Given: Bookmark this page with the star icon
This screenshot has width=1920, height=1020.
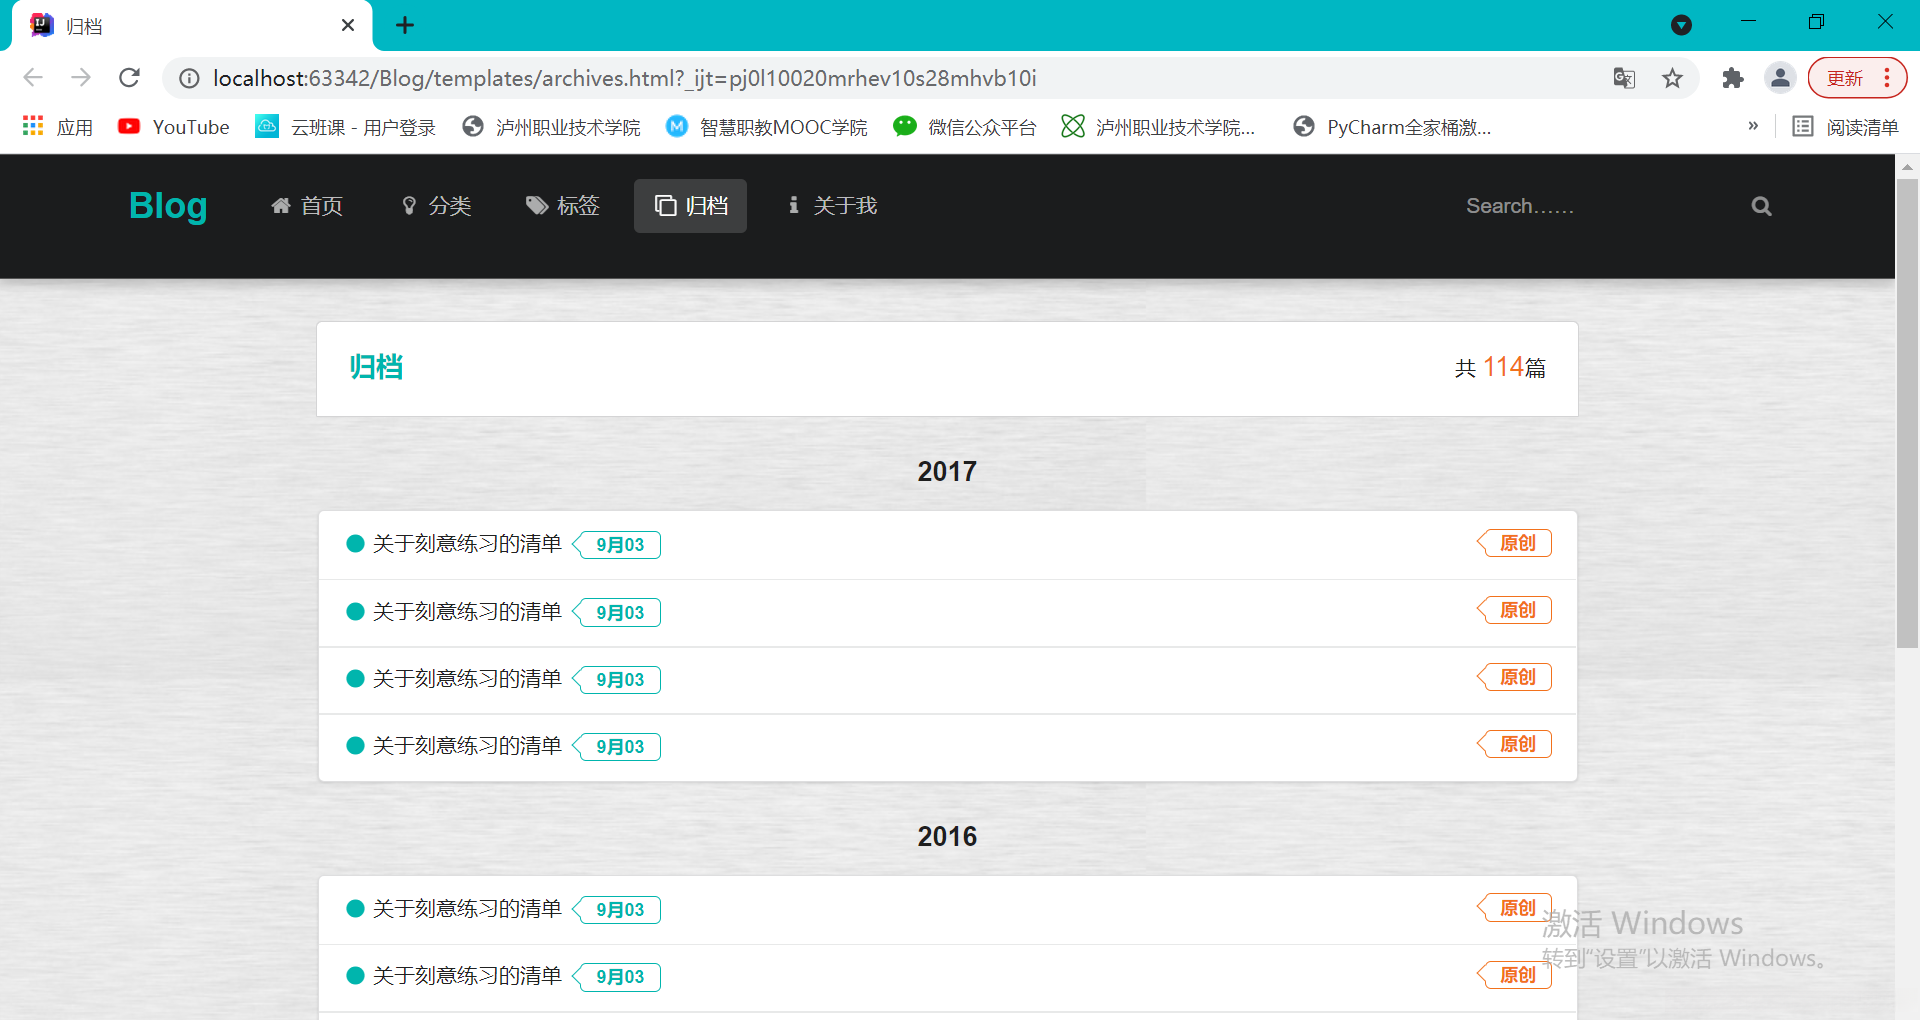Looking at the screenshot, I should tap(1672, 78).
